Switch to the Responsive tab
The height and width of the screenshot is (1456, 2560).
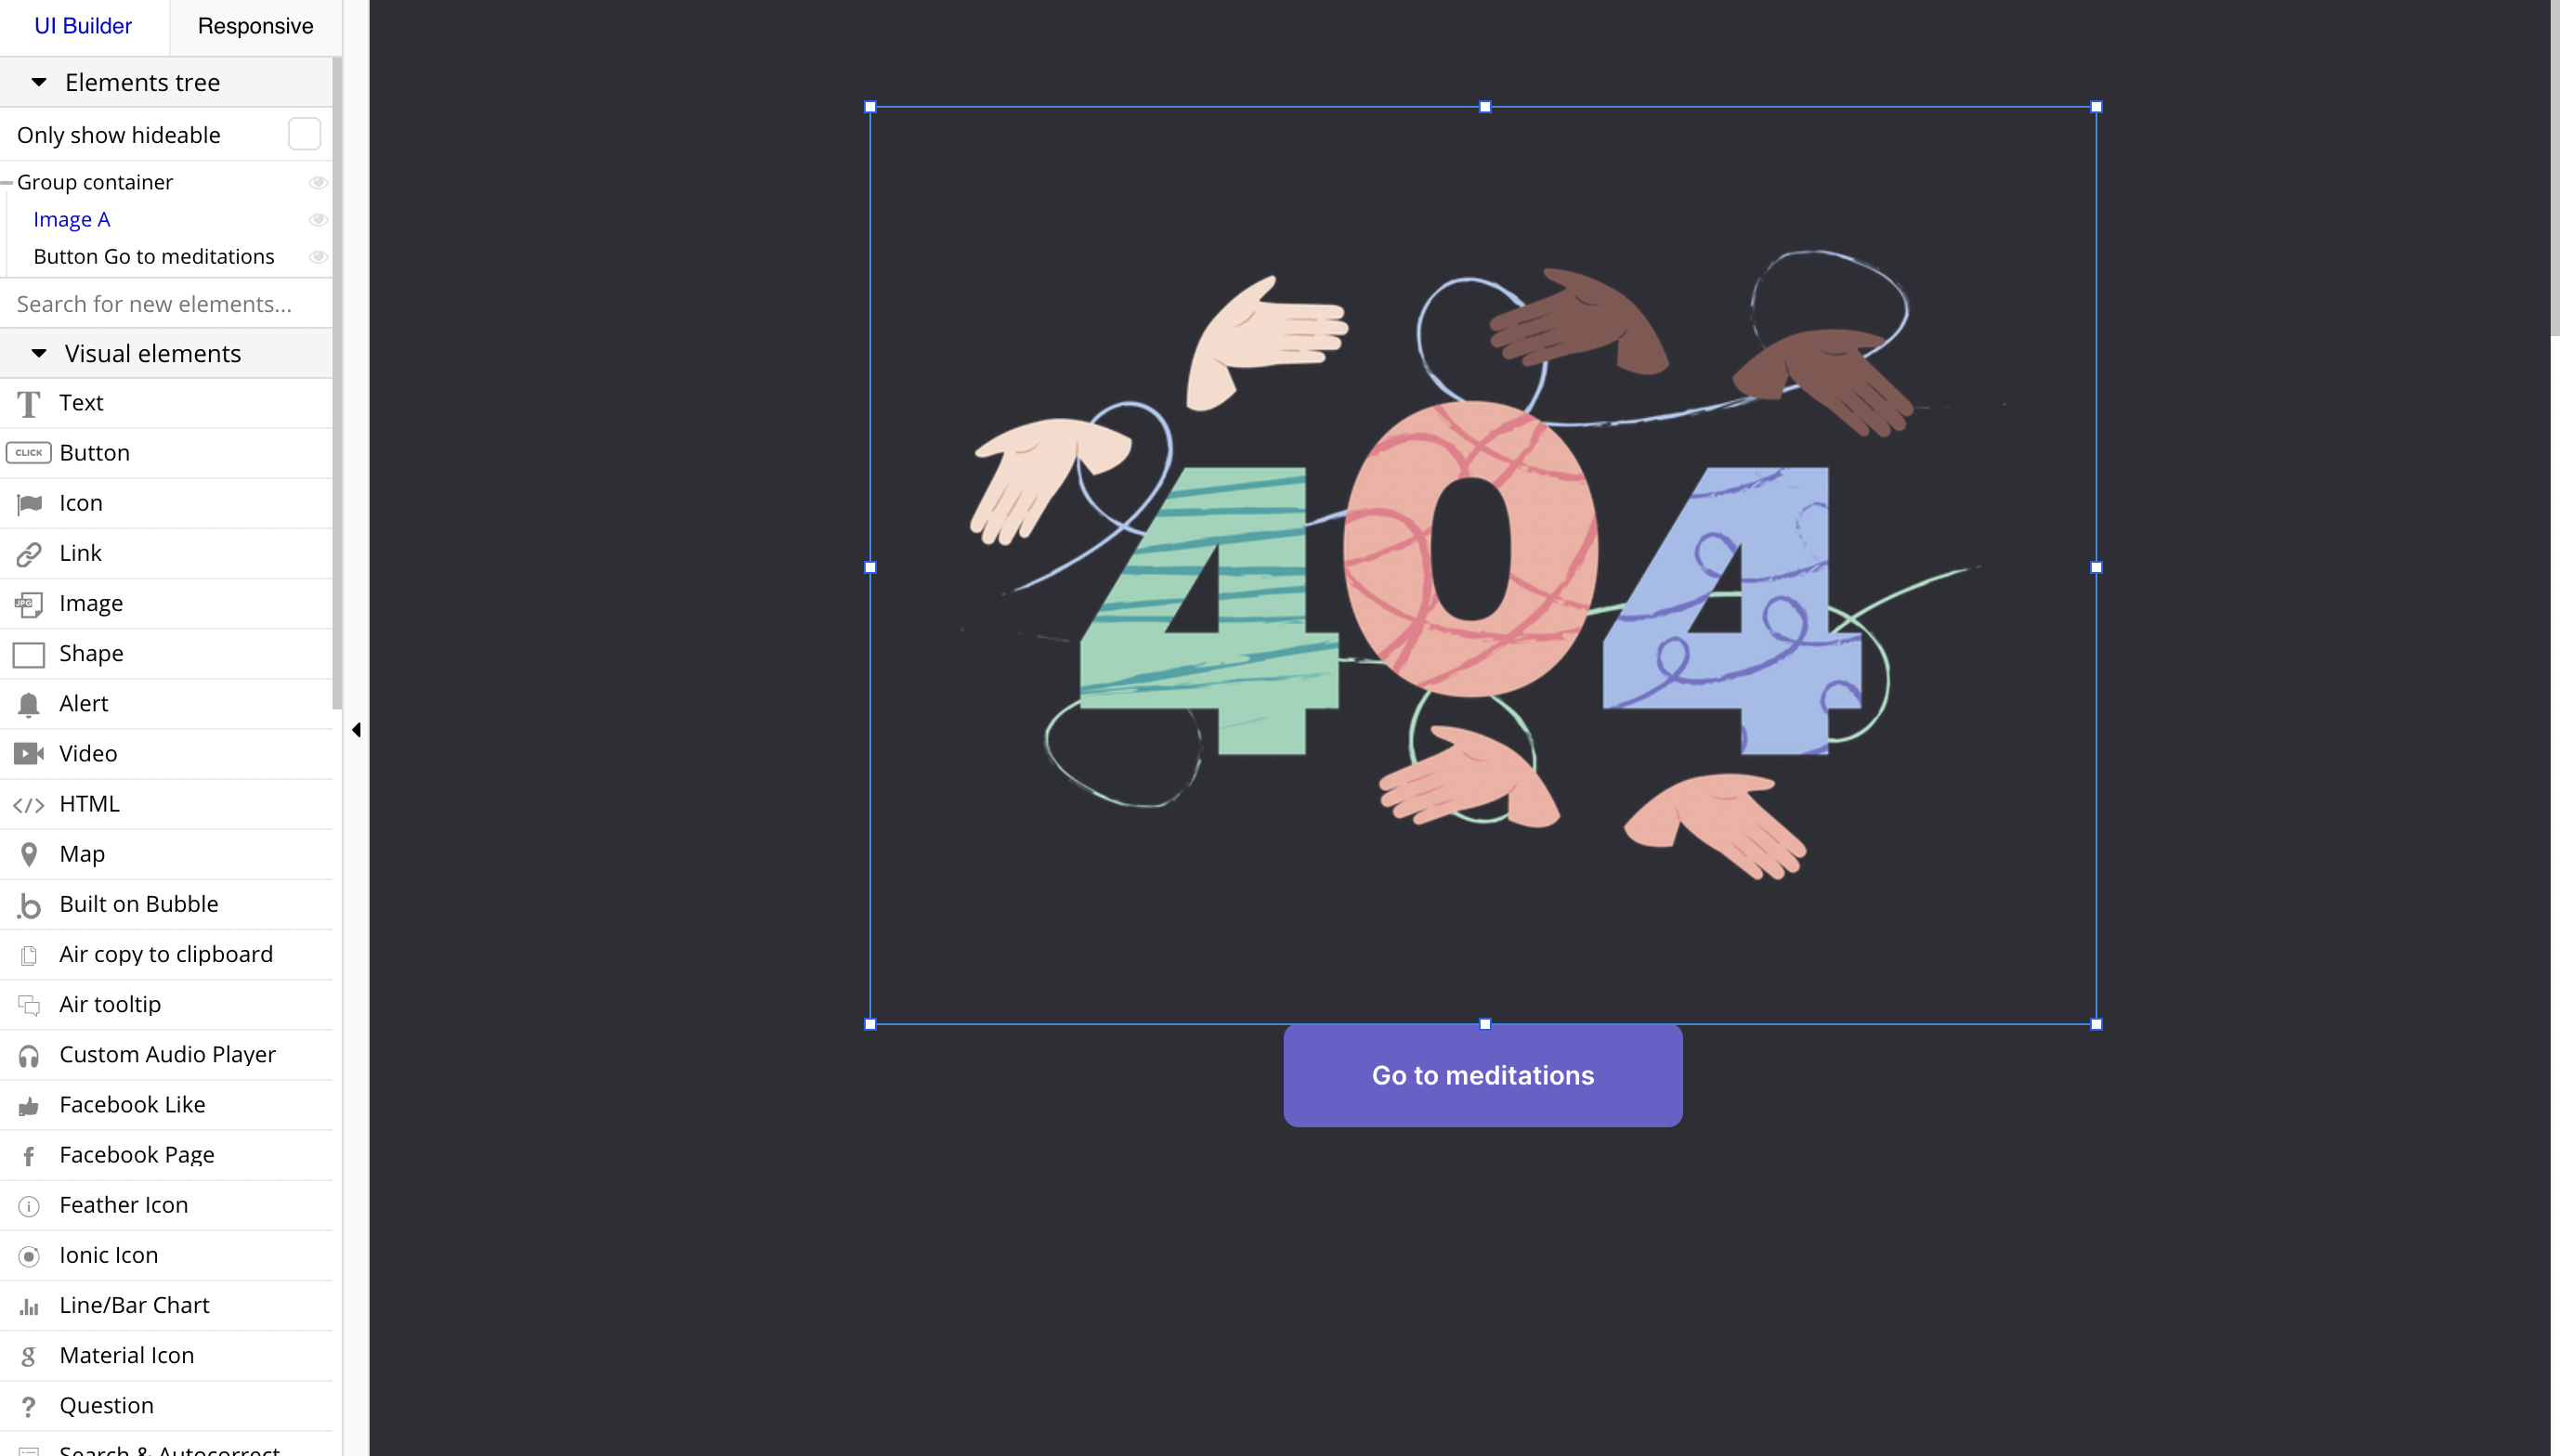(x=255, y=26)
